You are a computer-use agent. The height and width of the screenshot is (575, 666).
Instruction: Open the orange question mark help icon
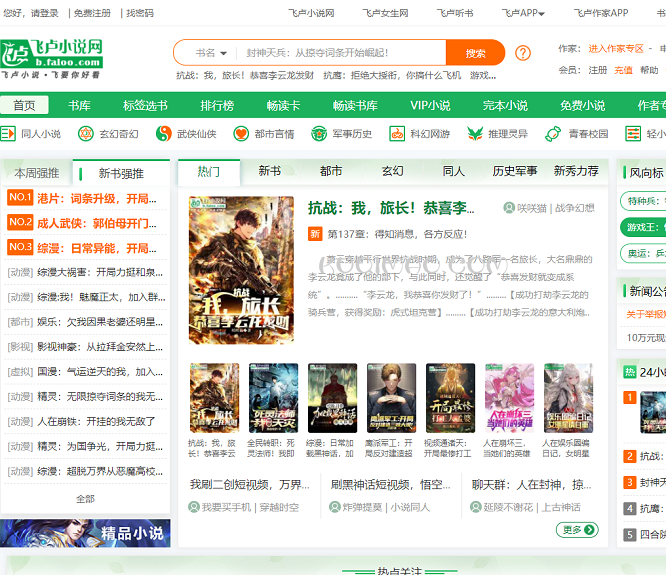(523, 53)
